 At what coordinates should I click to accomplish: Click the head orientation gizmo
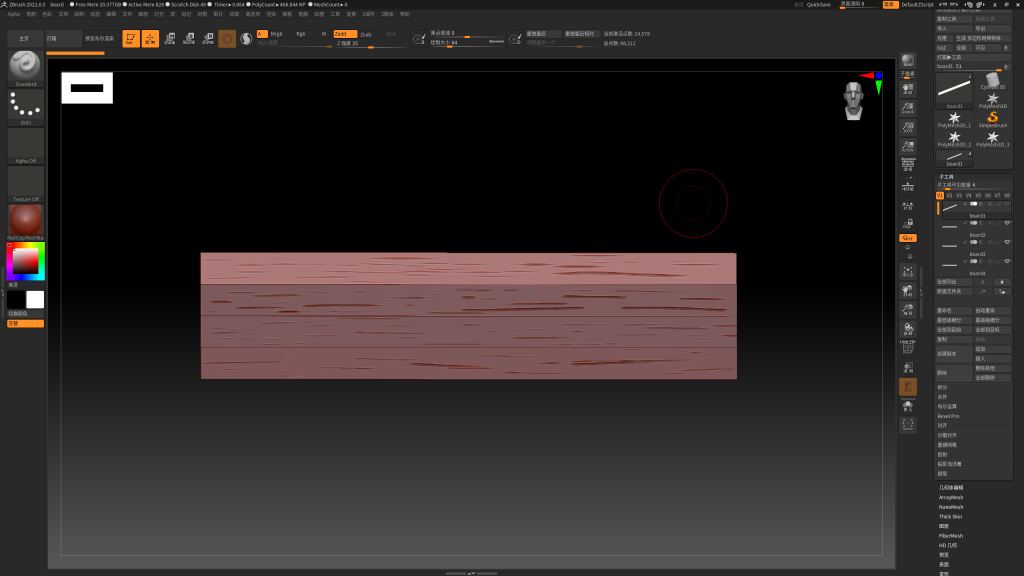point(853,98)
